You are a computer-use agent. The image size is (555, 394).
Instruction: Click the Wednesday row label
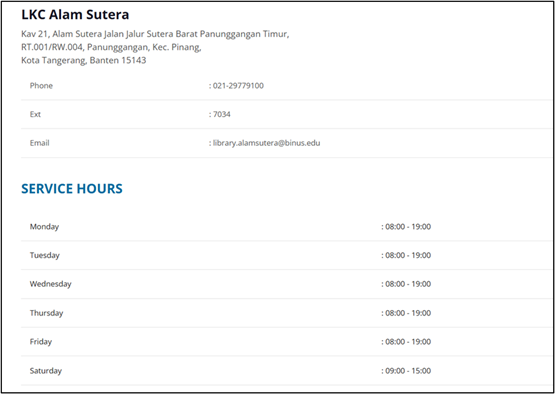pyautogui.click(x=51, y=284)
